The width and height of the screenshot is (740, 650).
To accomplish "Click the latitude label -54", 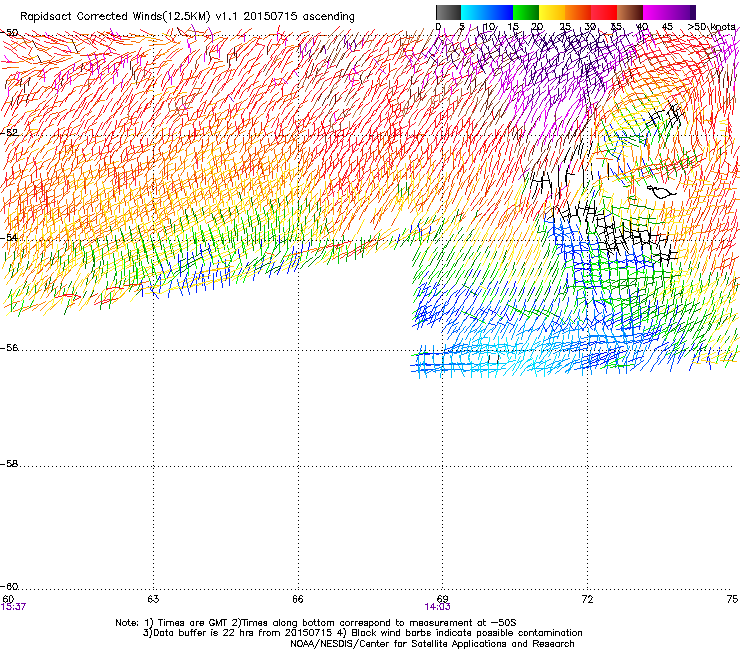I will 9,237.
